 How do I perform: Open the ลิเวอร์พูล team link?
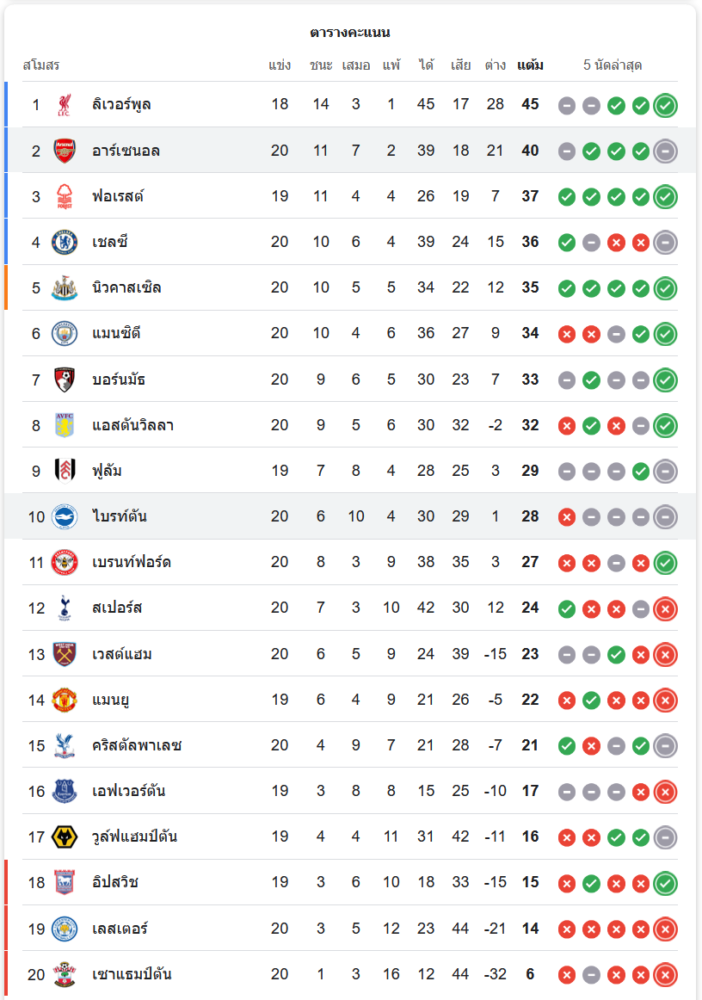click(121, 105)
